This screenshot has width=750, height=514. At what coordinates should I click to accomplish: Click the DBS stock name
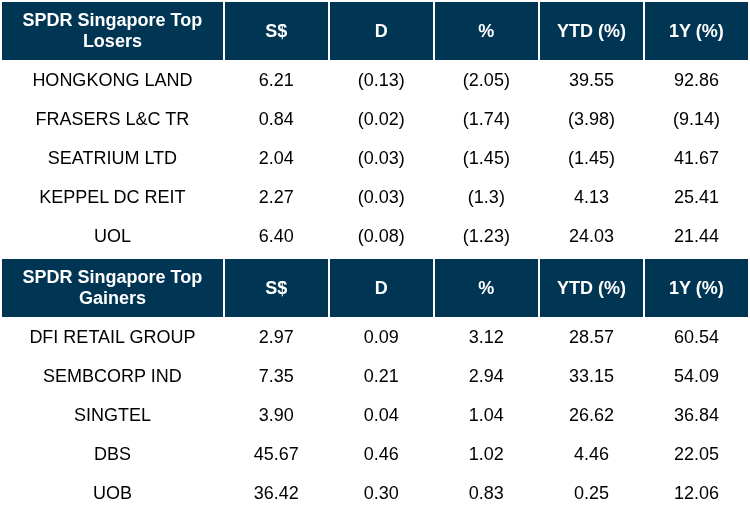pos(112,454)
